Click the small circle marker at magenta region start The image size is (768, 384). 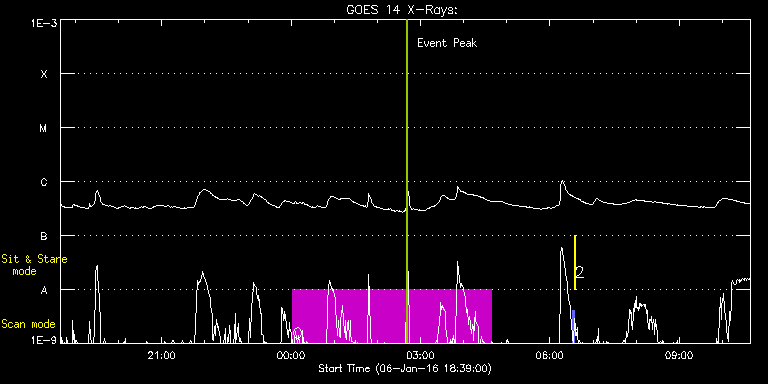(297, 334)
